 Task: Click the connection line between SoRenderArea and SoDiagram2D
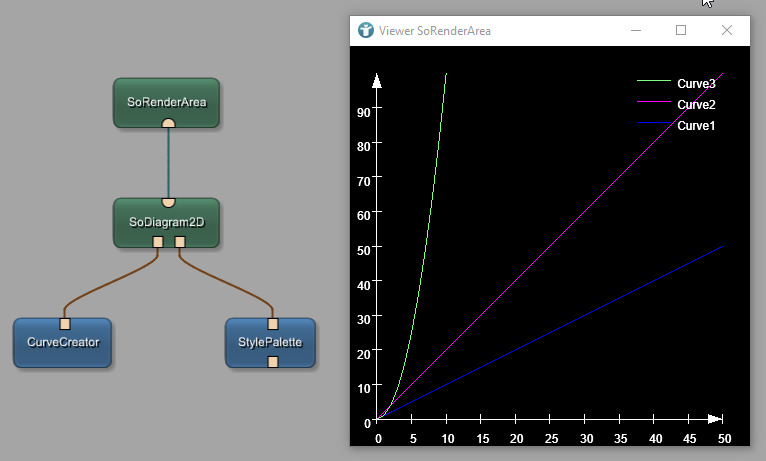pos(169,163)
